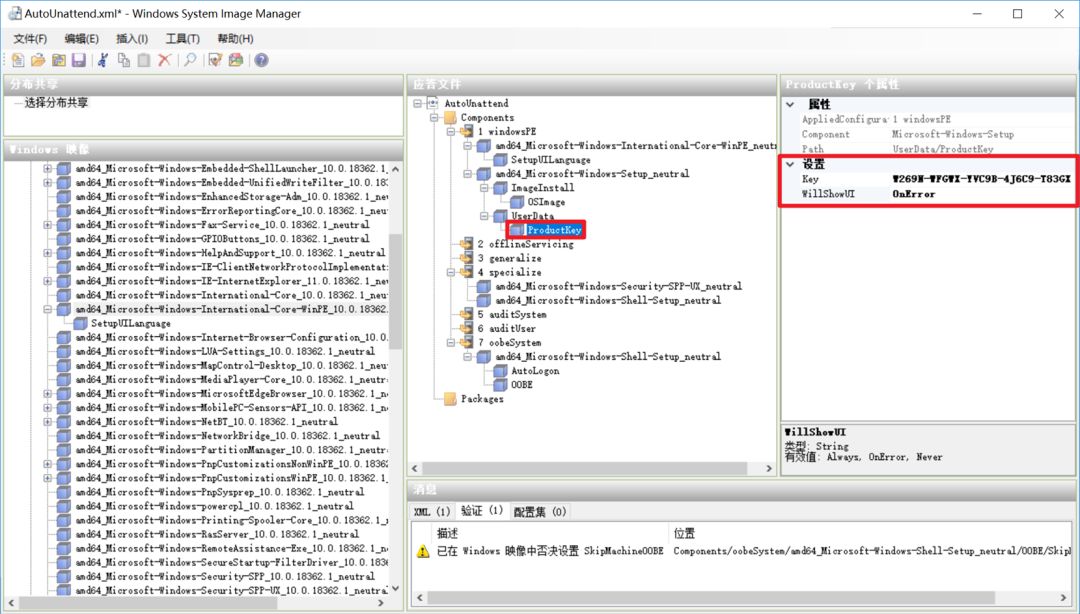
Task: Select the Packages folder in answer file
Action: coord(482,399)
